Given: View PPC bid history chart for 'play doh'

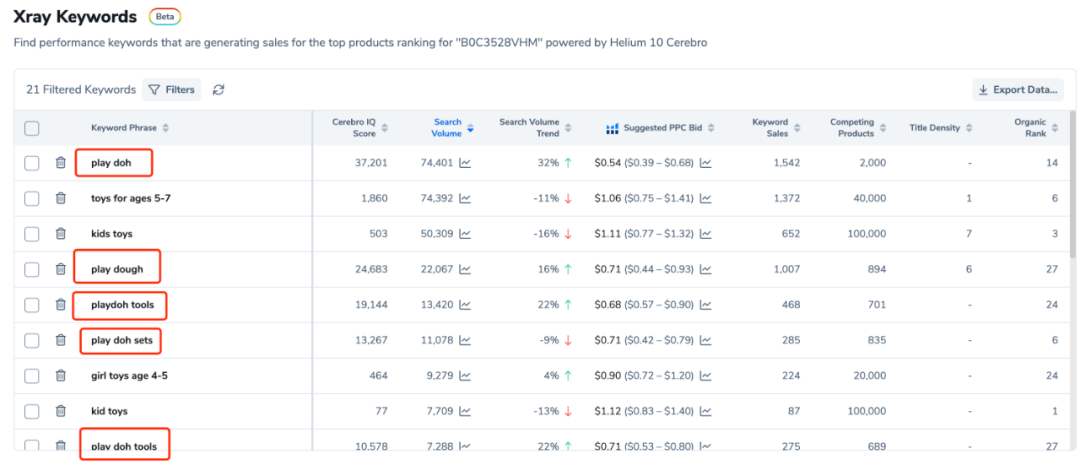Looking at the screenshot, I should tap(705, 163).
